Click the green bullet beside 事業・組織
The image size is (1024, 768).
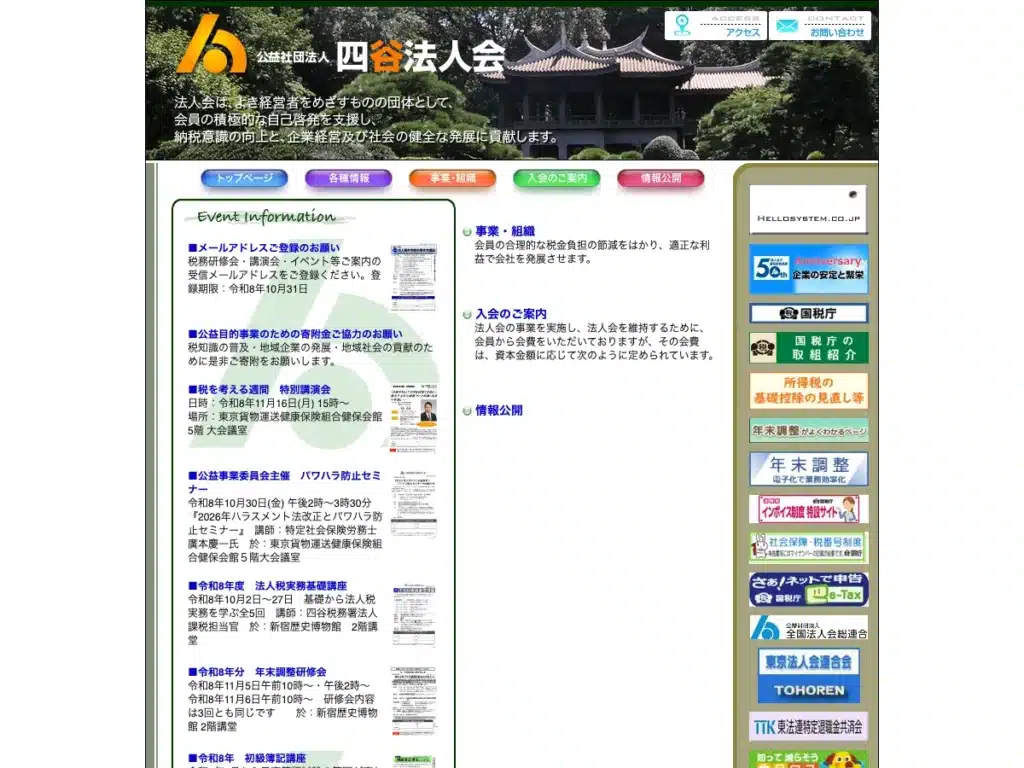click(x=467, y=232)
